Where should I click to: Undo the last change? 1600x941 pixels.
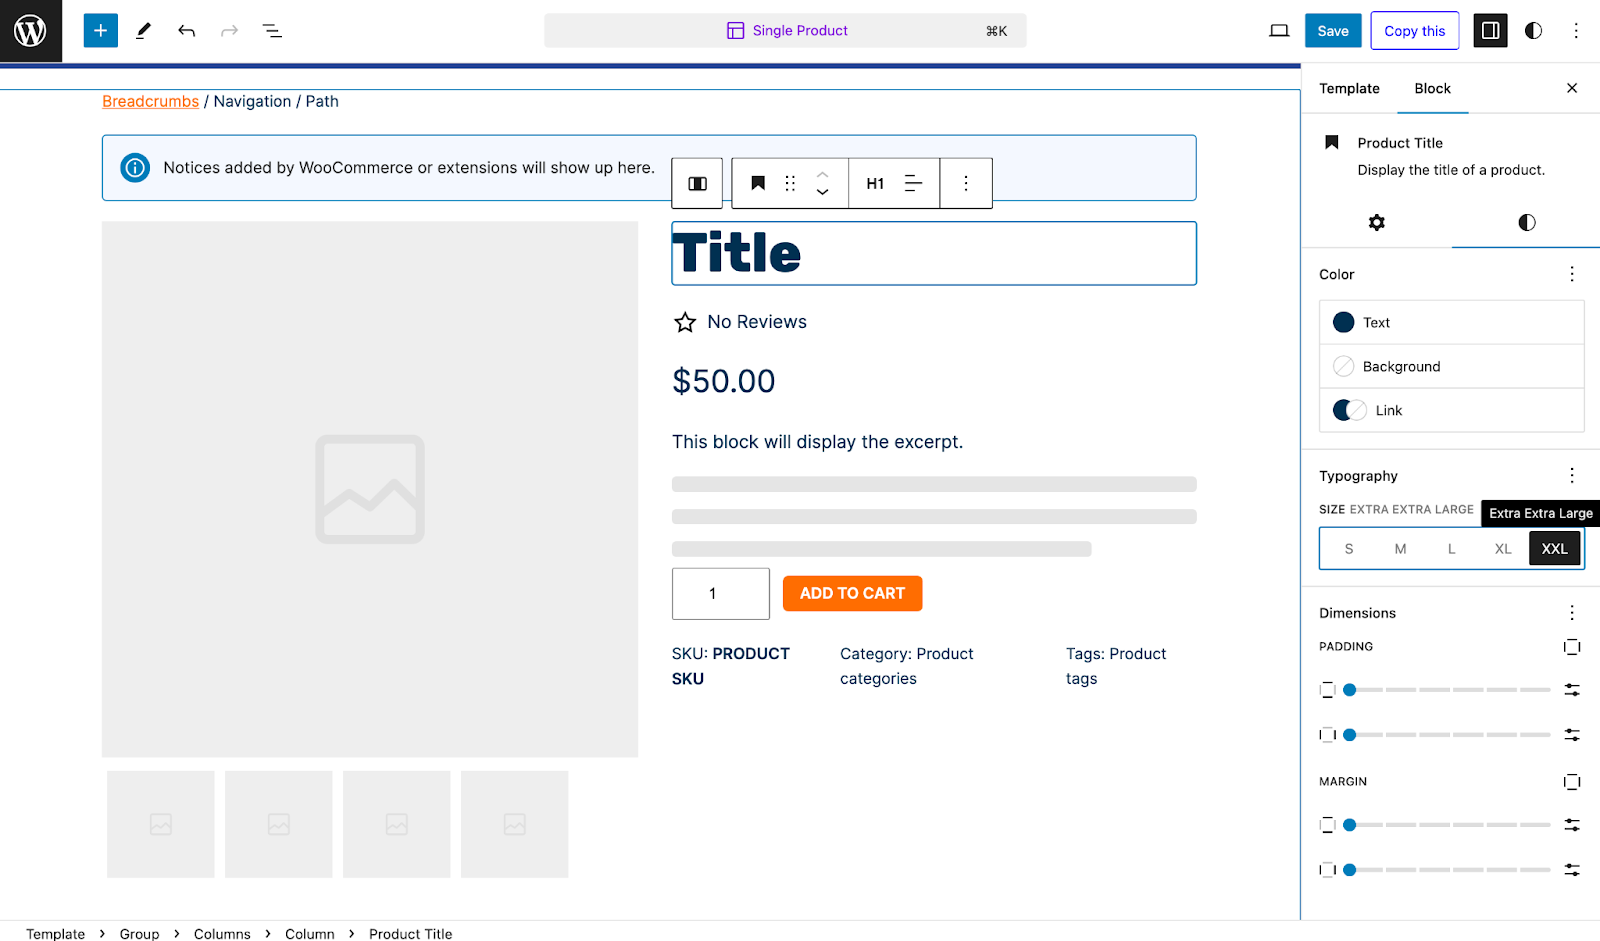(x=186, y=31)
